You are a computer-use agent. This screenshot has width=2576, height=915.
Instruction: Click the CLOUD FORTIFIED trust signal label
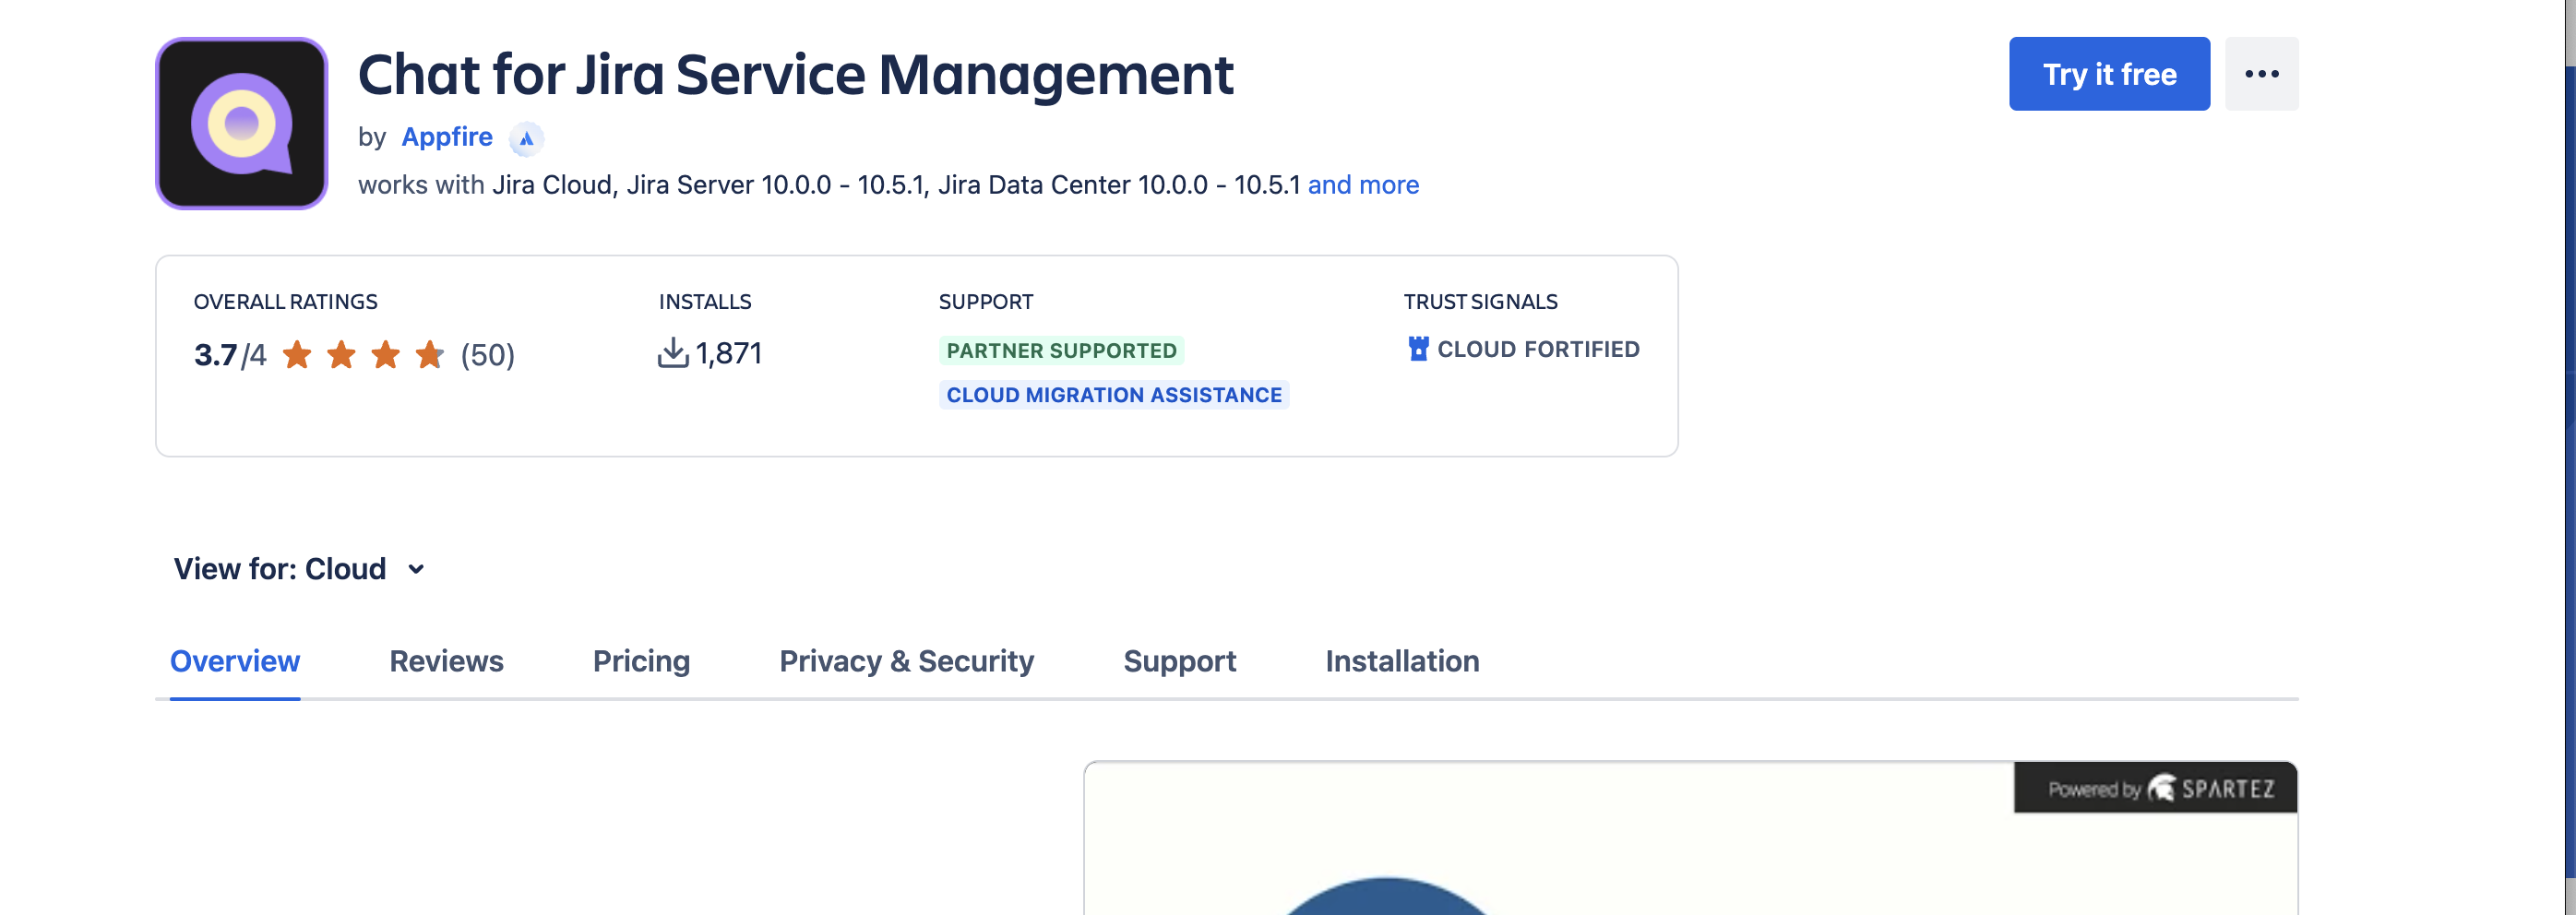[1538, 349]
